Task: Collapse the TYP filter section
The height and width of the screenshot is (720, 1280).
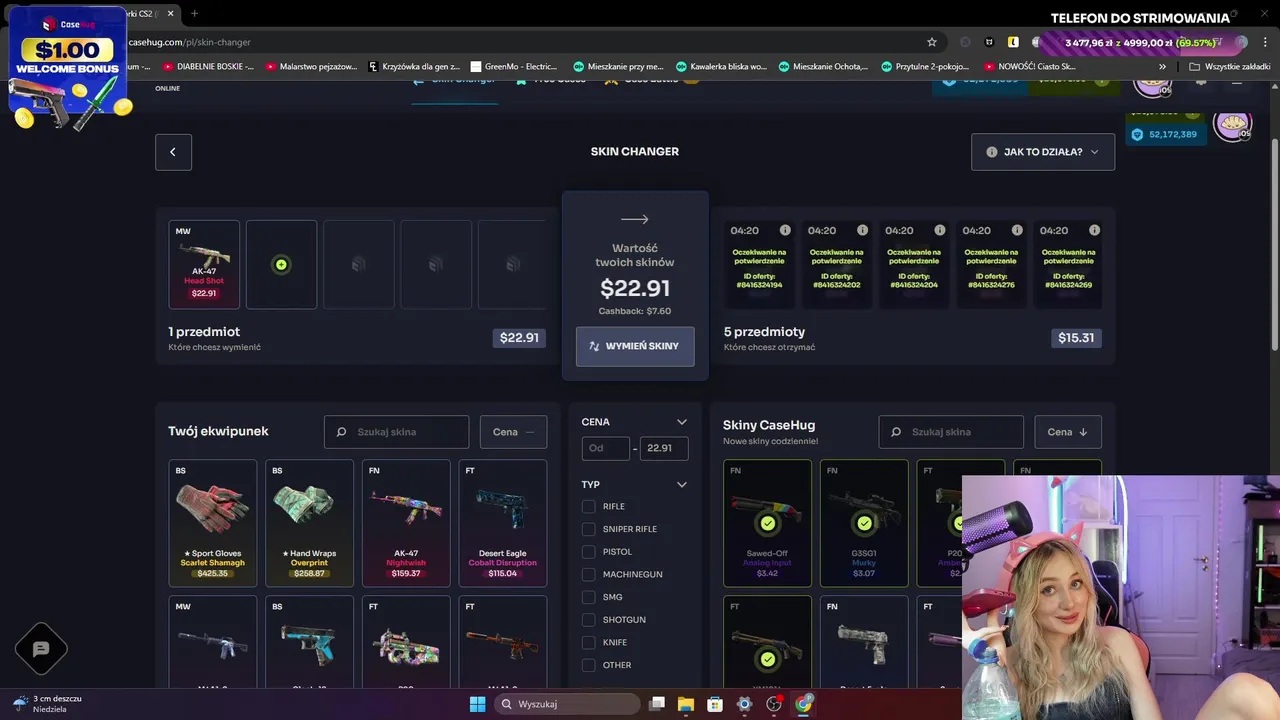Action: click(682, 485)
